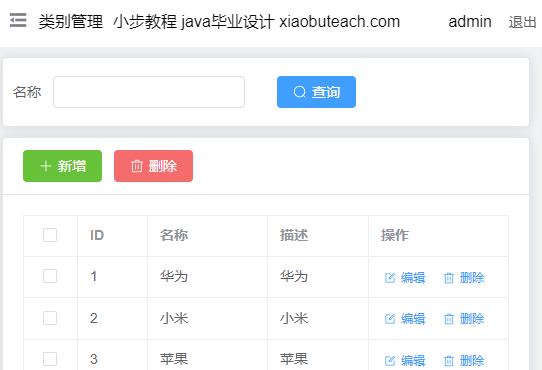This screenshot has width=542, height=370.
Task: Edit the 华为 row via 编辑
Action: tap(405, 278)
